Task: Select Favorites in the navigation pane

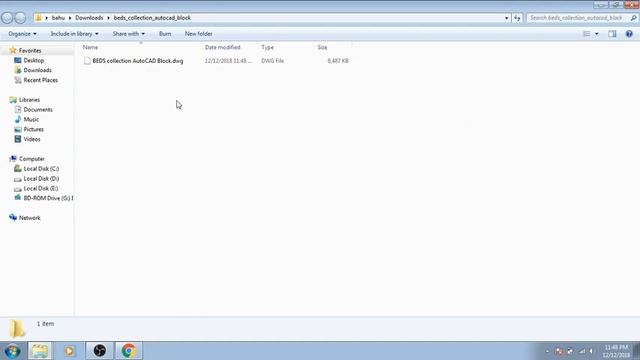Action: [30, 51]
